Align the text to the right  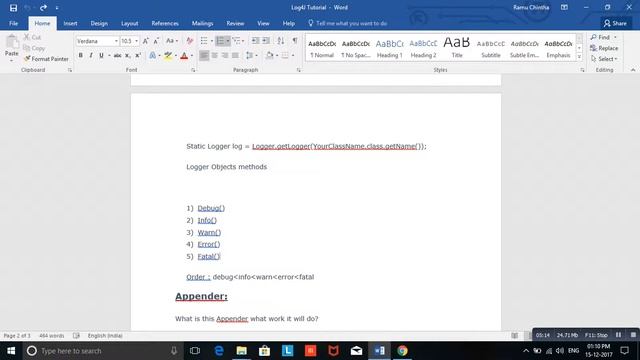click(x=225, y=56)
